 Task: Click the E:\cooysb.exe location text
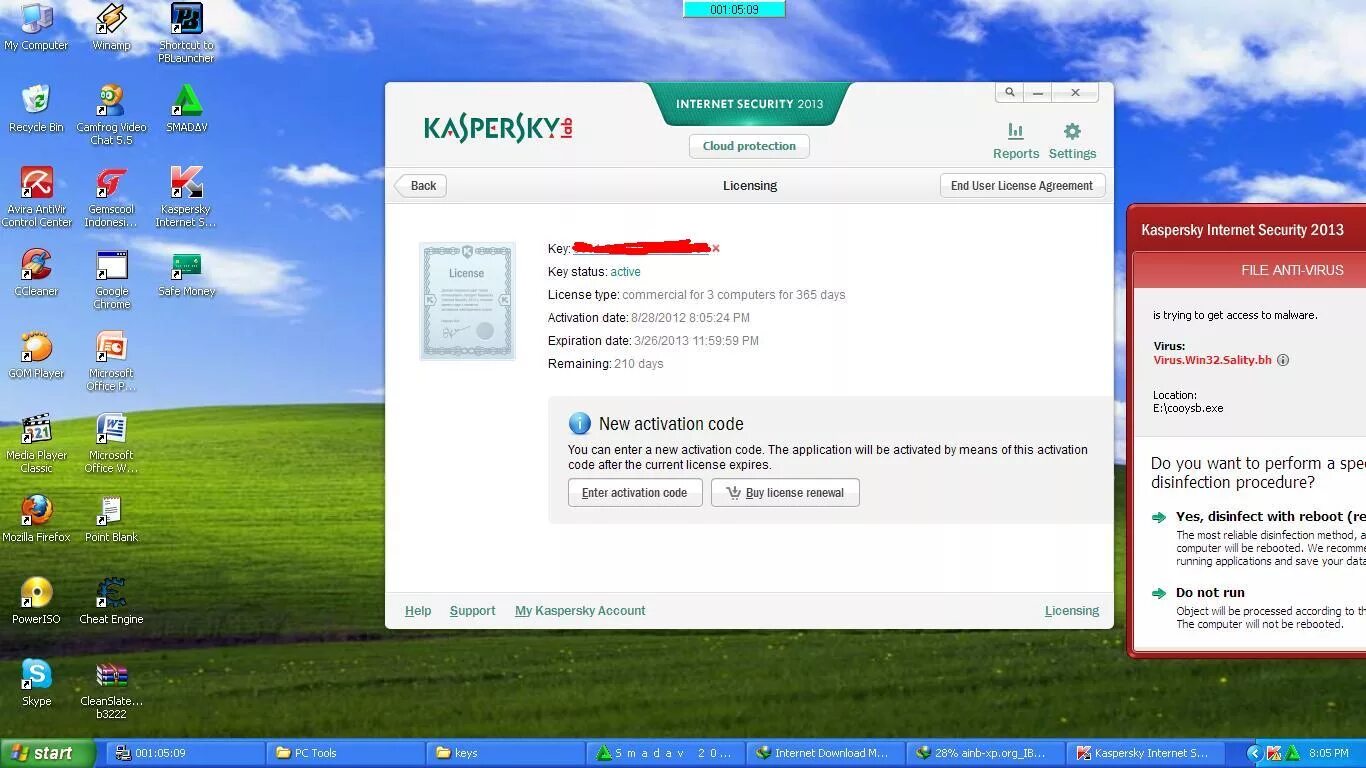coord(1188,408)
